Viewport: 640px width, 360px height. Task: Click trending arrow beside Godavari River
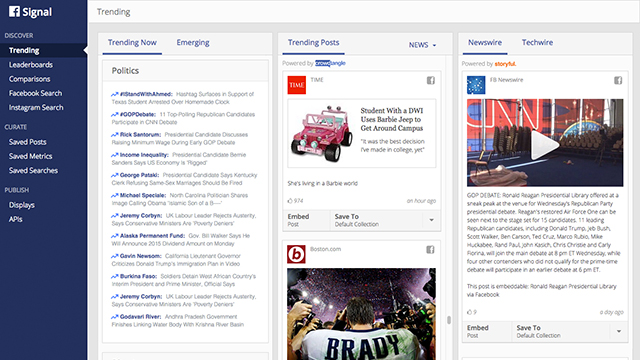(x=115, y=317)
